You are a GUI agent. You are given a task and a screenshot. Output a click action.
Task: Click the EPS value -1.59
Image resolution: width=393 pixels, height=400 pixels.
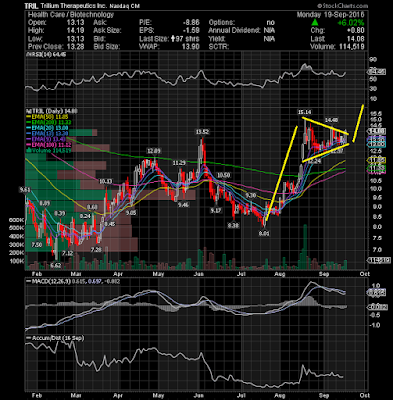(191, 31)
